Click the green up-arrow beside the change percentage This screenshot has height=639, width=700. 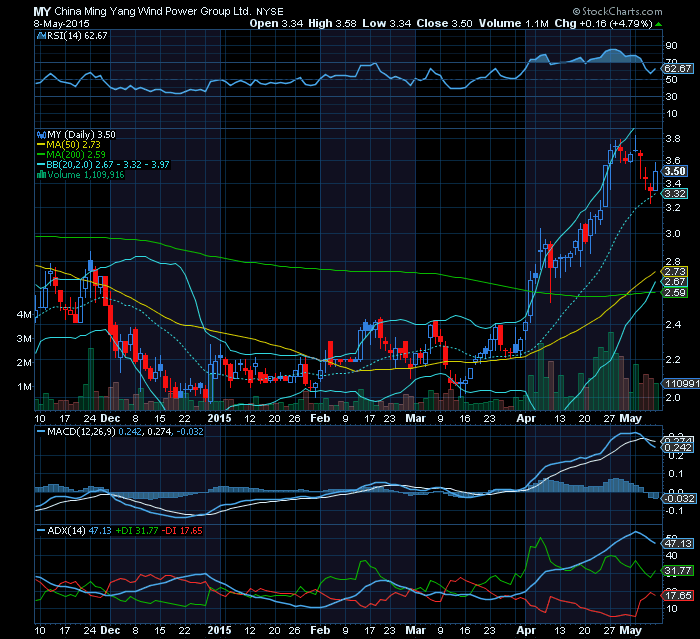[659, 24]
